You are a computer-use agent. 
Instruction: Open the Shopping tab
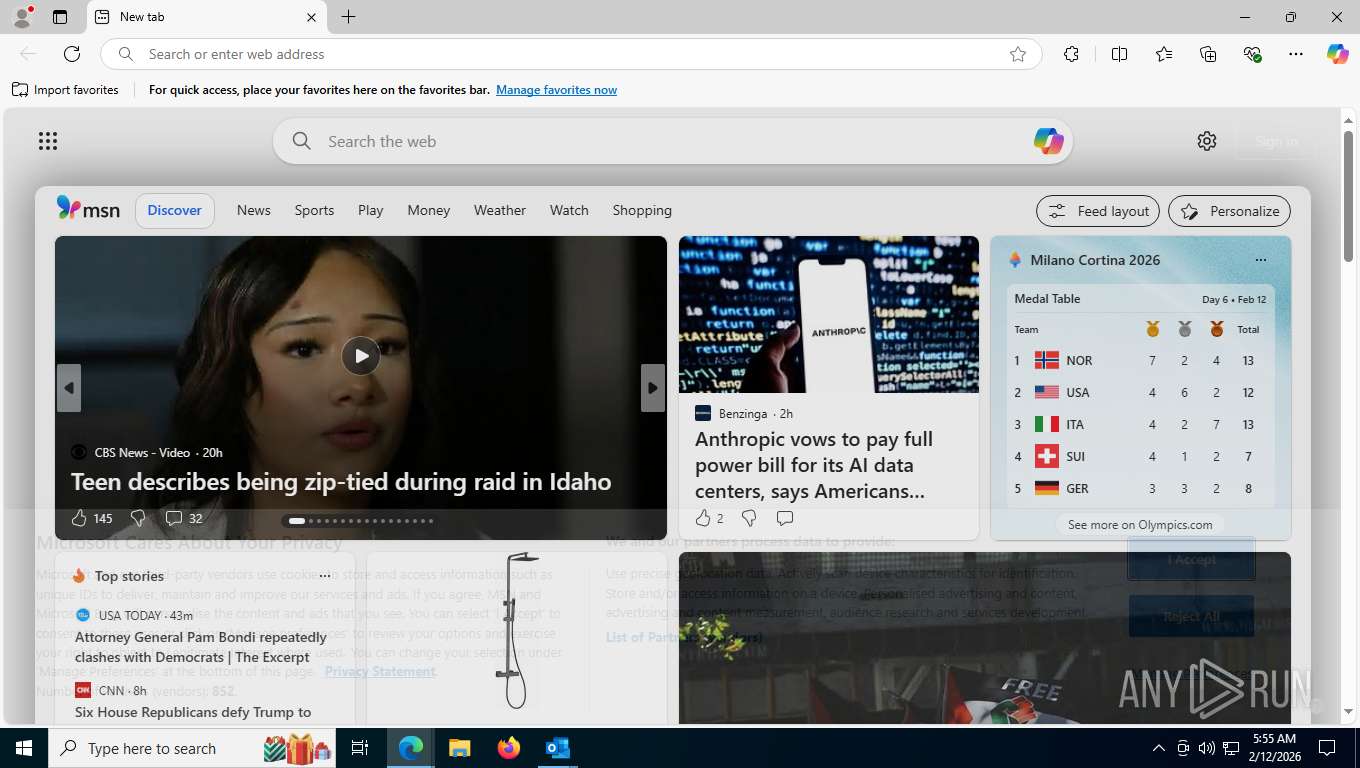tap(642, 210)
